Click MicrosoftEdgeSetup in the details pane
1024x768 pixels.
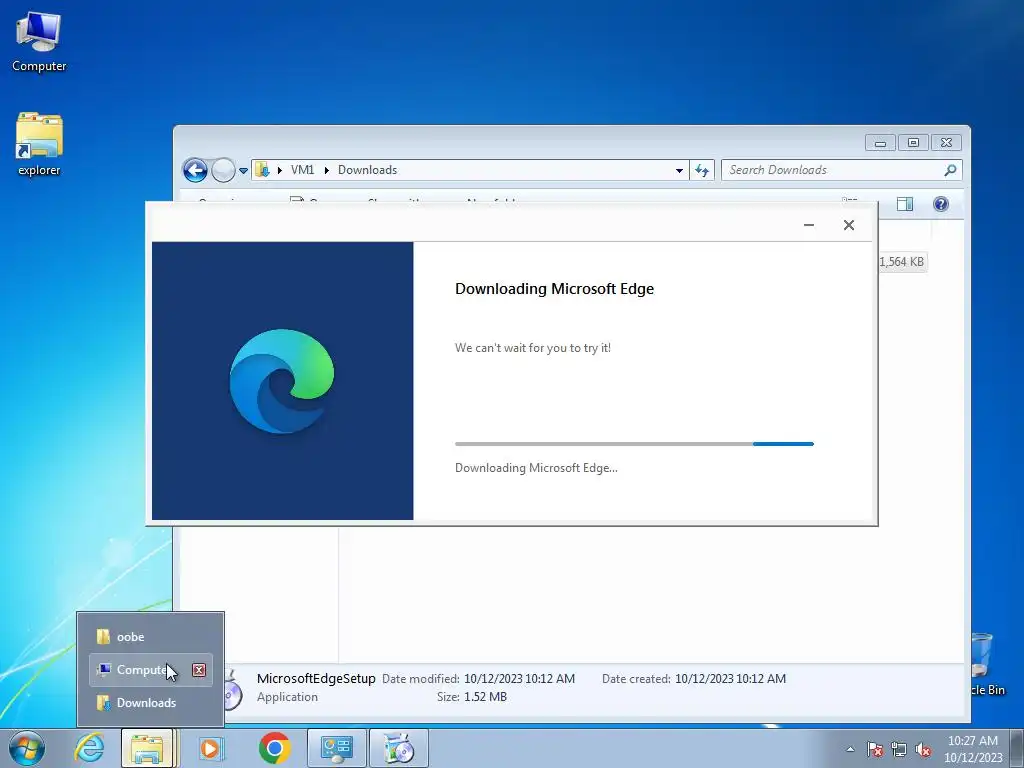pyautogui.click(x=316, y=679)
